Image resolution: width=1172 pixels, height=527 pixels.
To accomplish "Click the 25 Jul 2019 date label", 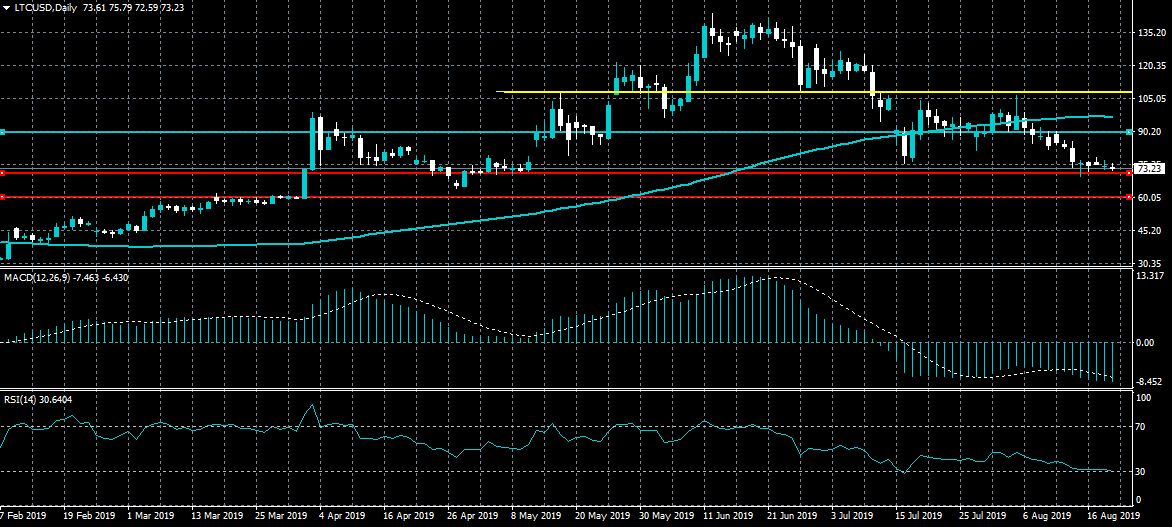I will point(983,516).
